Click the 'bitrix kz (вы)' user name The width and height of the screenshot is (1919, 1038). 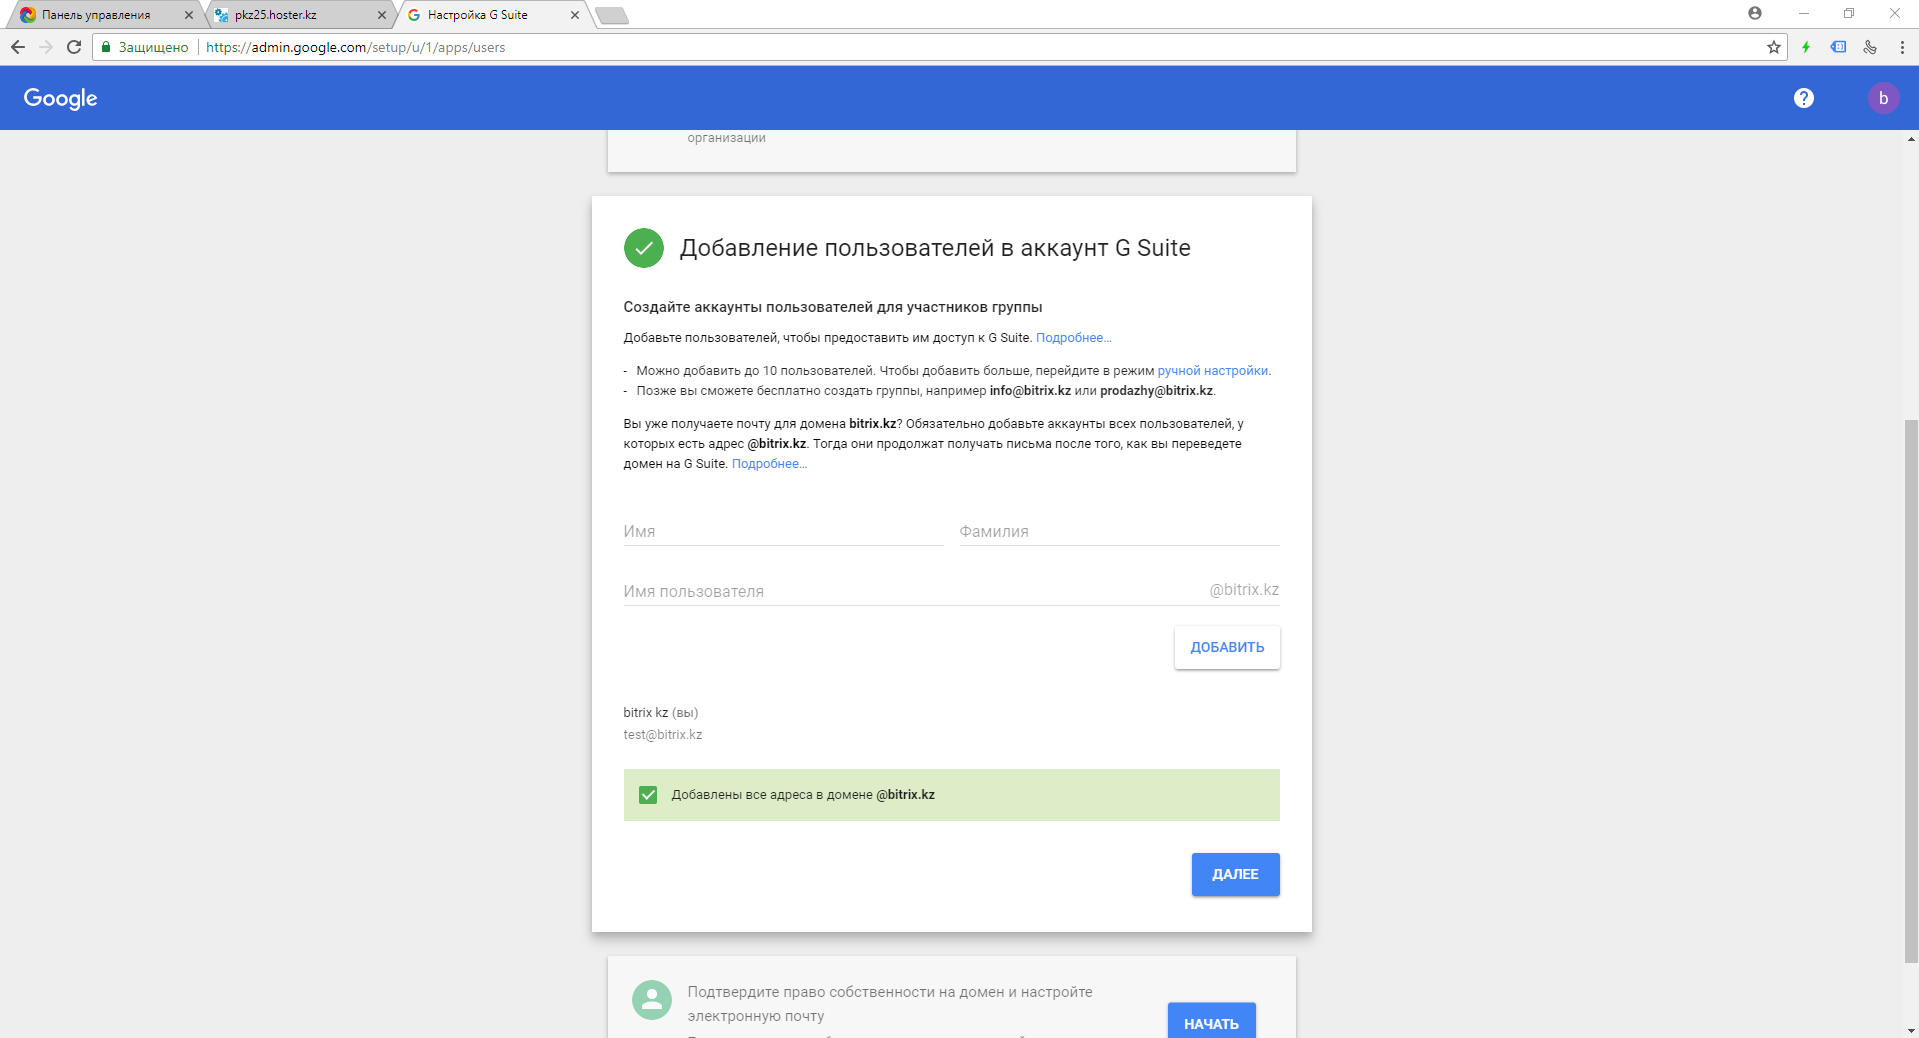(661, 713)
